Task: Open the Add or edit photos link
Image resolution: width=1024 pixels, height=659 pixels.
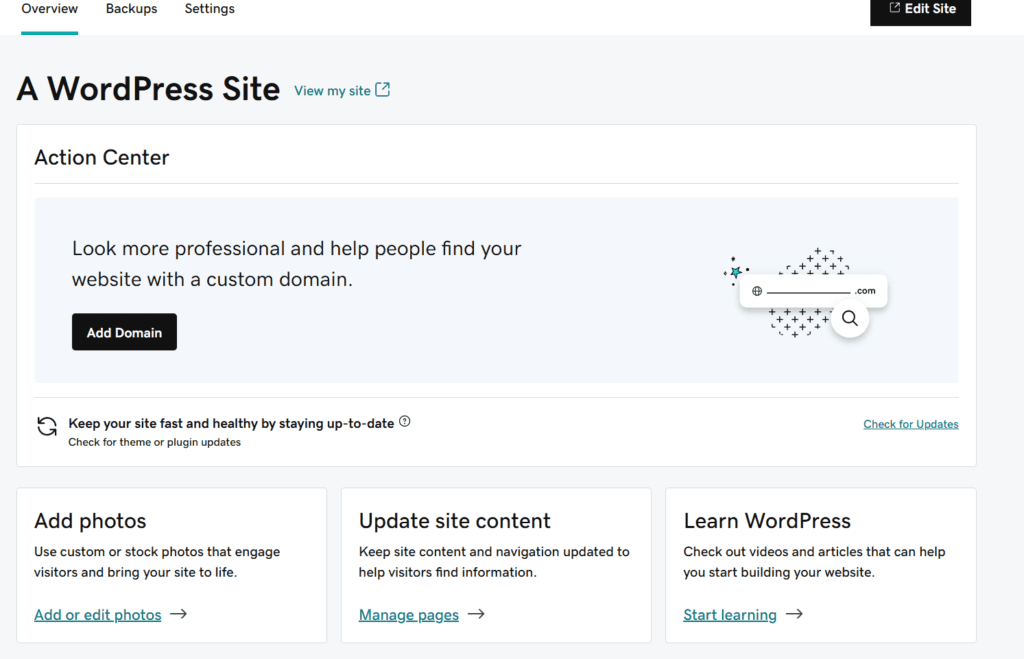Action: coord(97,615)
